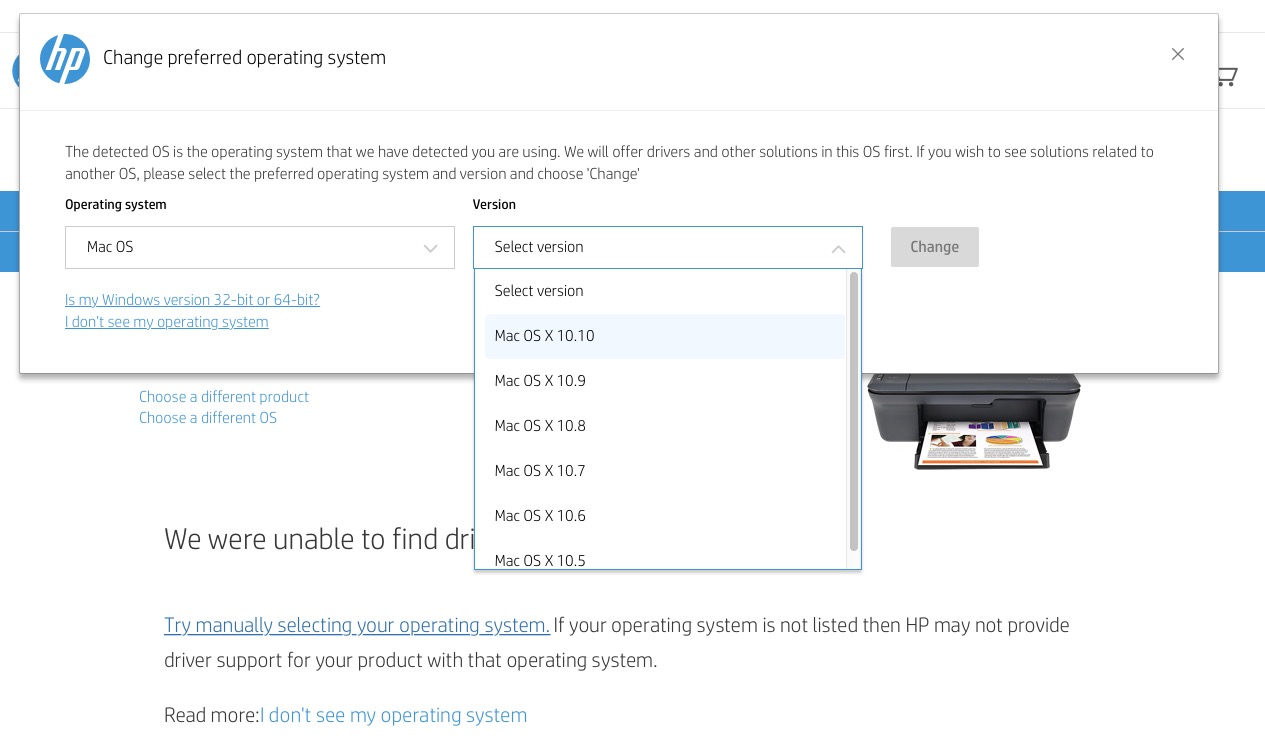This screenshot has height=745, width=1265.
Task: Click the Change button
Action: point(934,247)
